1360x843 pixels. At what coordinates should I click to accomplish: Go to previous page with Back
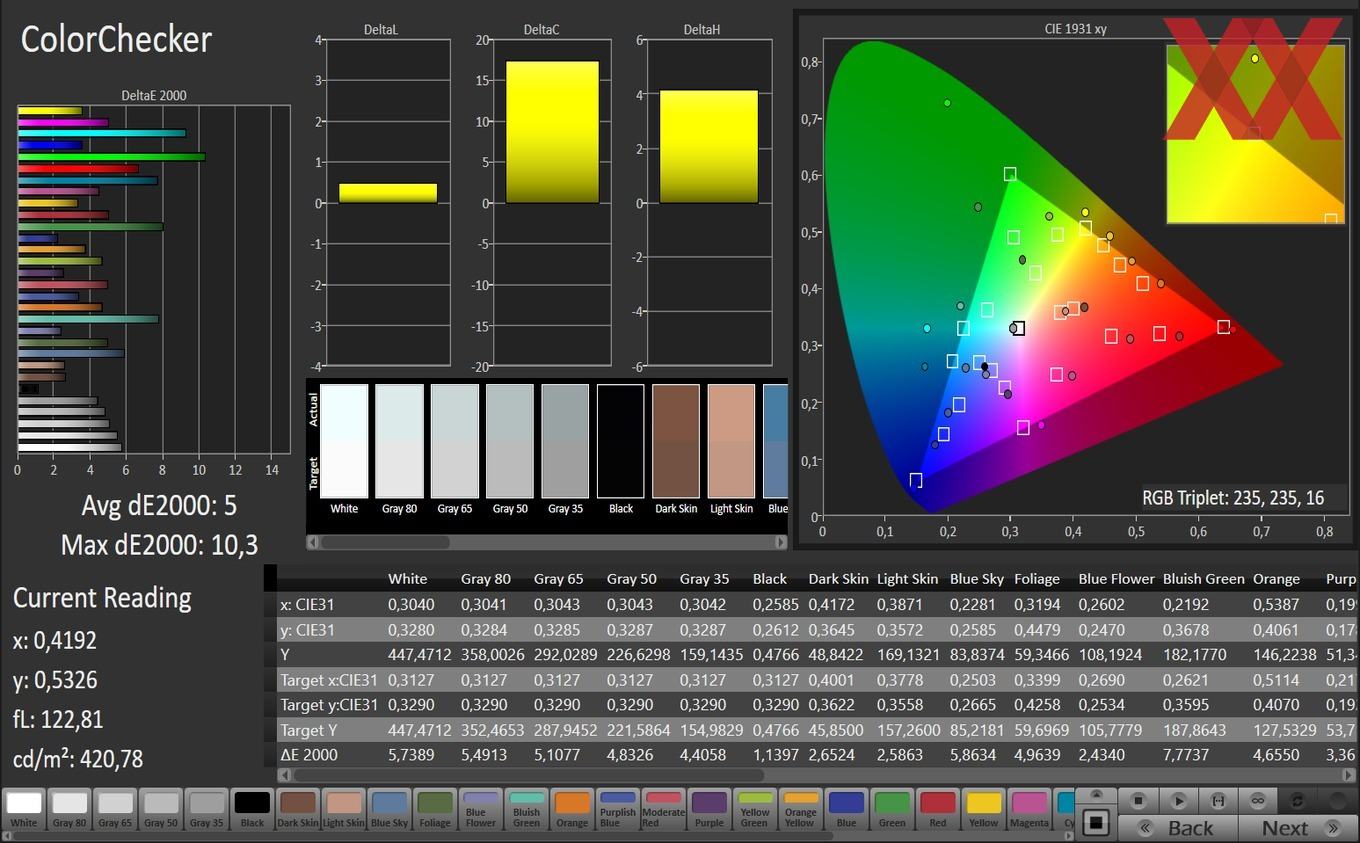1178,828
